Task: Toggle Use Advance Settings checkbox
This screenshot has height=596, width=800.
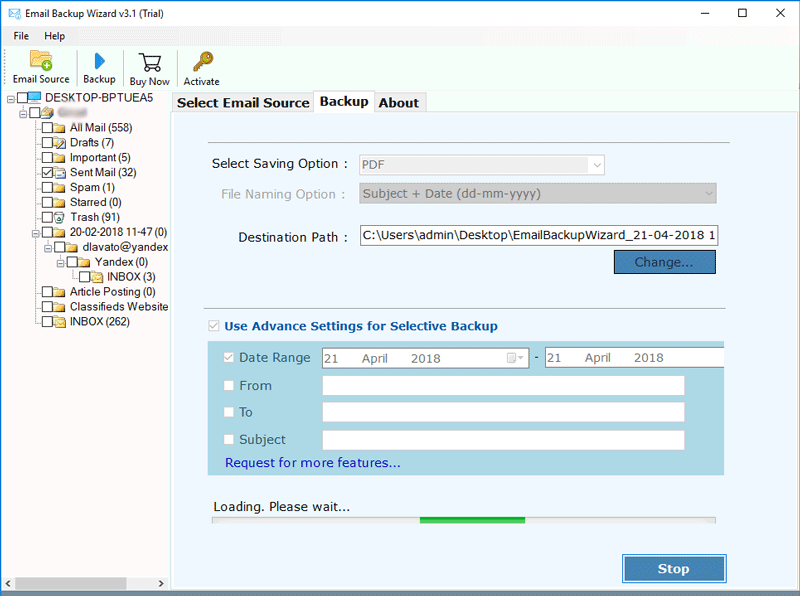Action: coord(214,326)
